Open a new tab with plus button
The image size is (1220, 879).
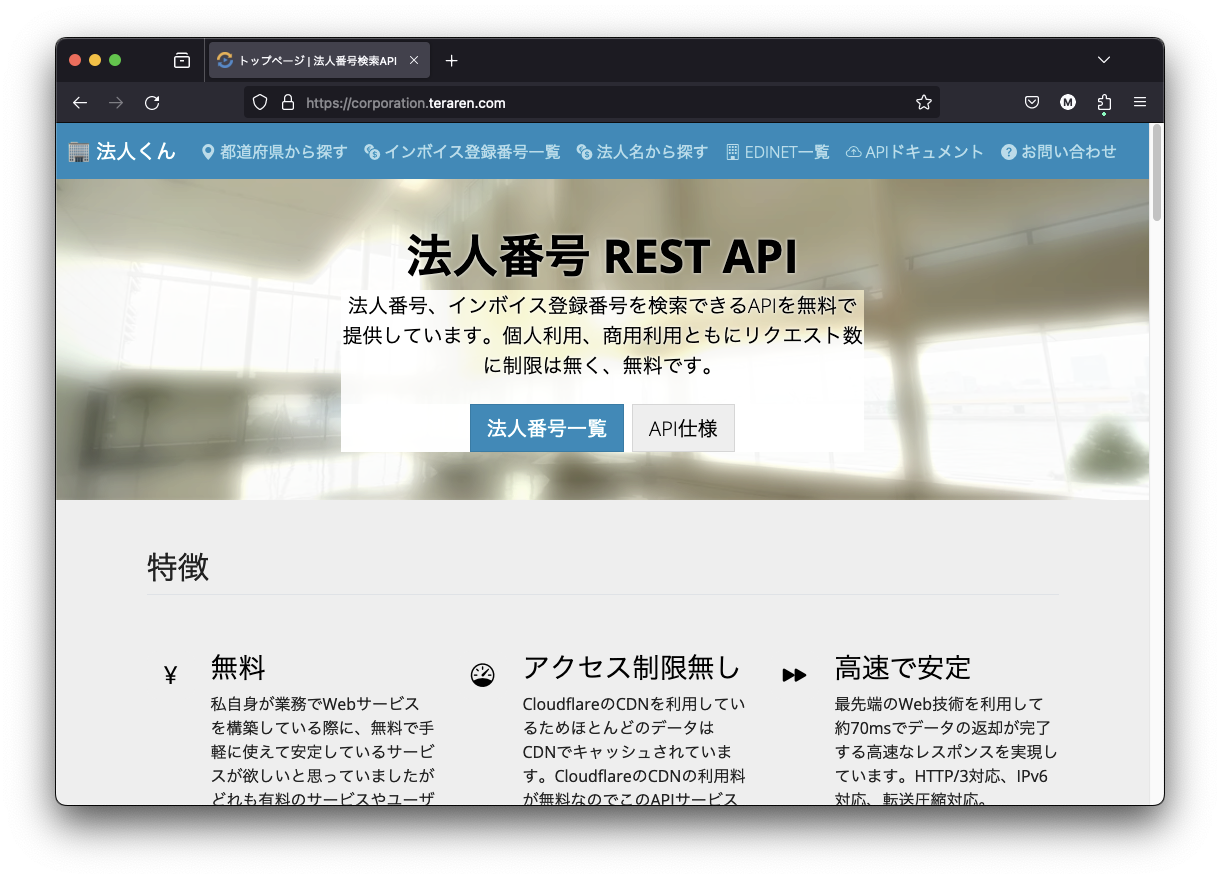(x=451, y=60)
